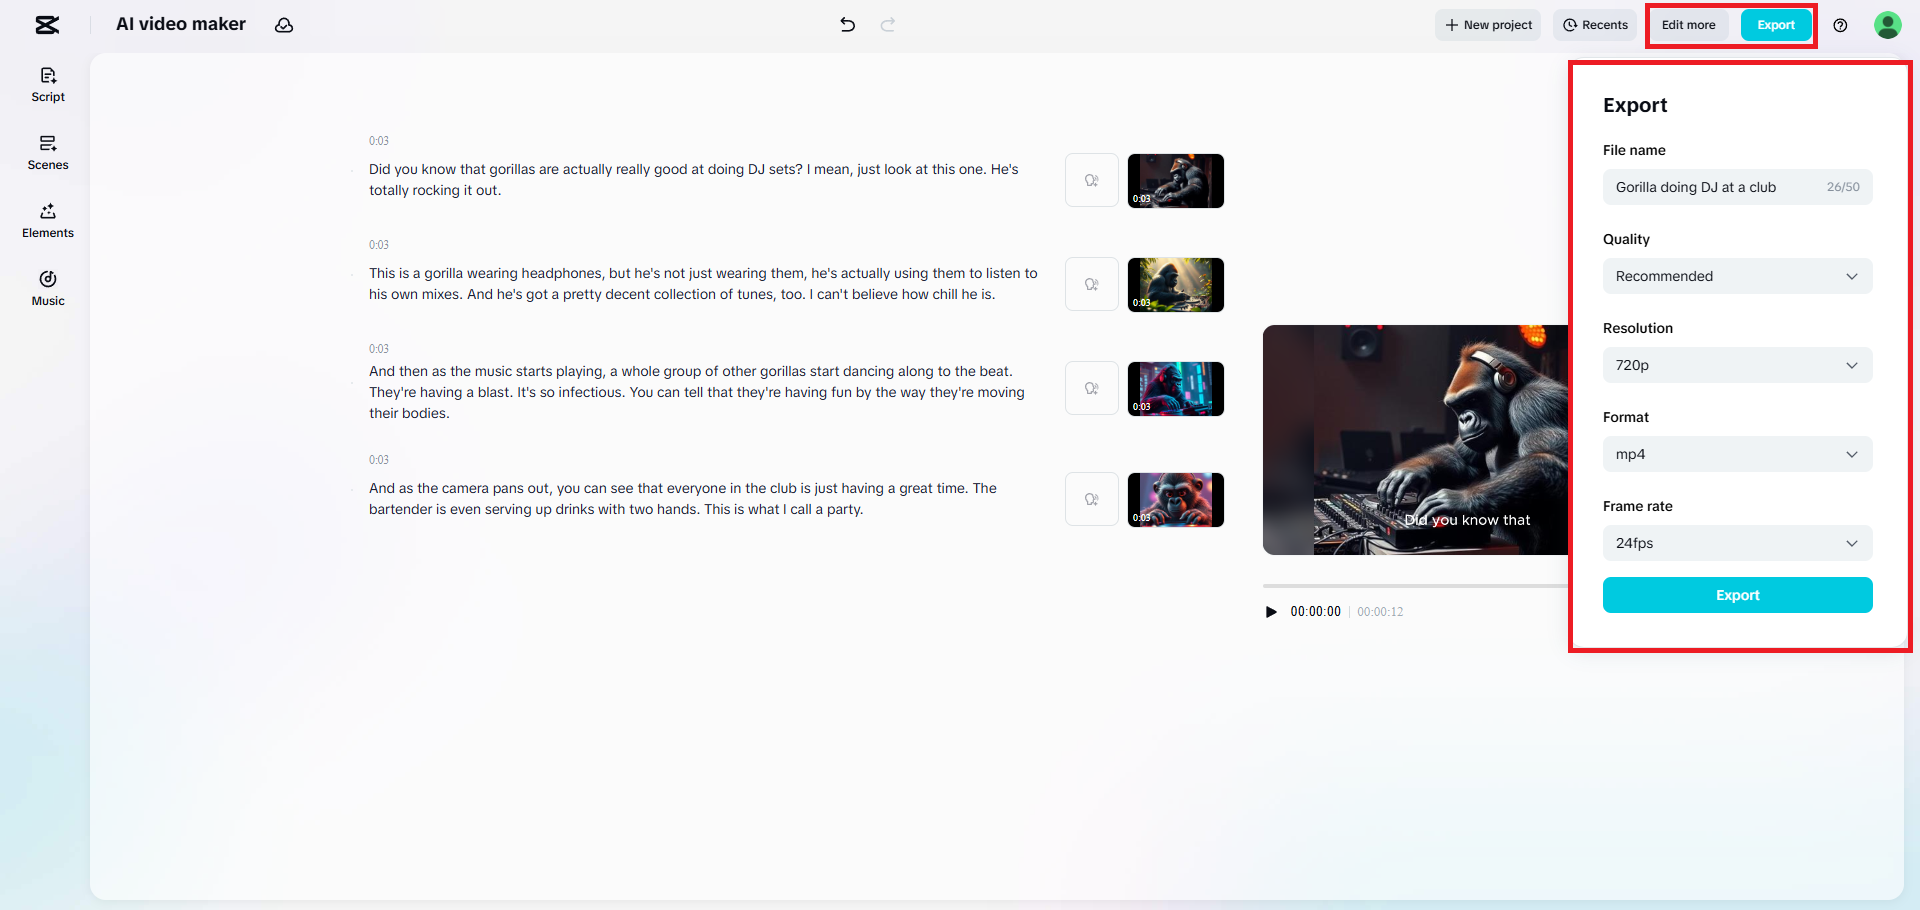This screenshot has width=1920, height=910.
Task: Start a New project
Action: [1487, 25]
